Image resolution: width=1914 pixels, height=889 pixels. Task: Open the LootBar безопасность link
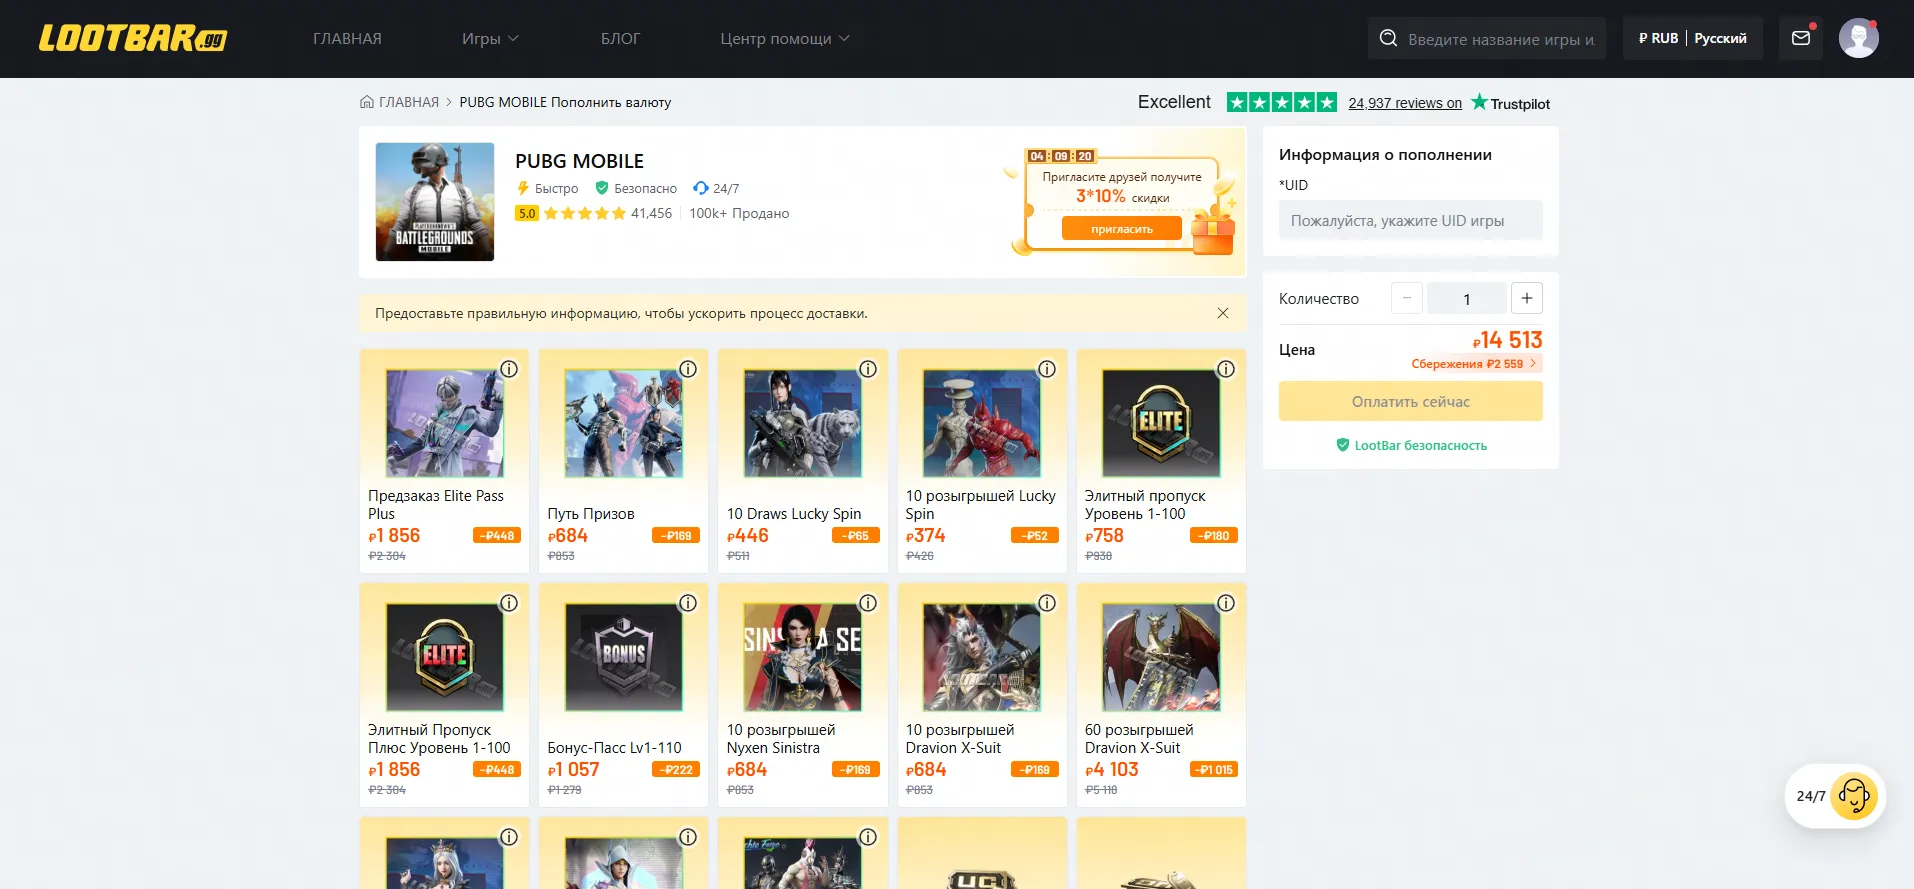1412,445
